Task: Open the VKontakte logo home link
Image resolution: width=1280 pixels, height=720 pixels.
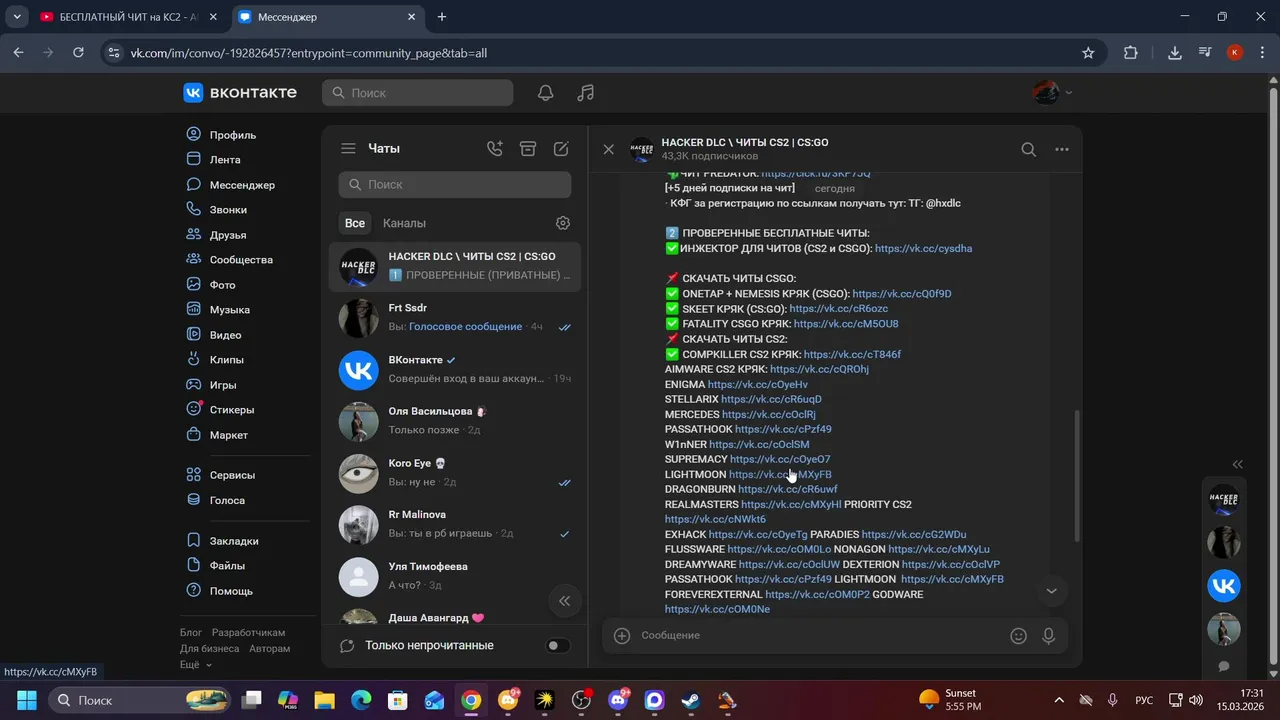Action: tap(240, 93)
